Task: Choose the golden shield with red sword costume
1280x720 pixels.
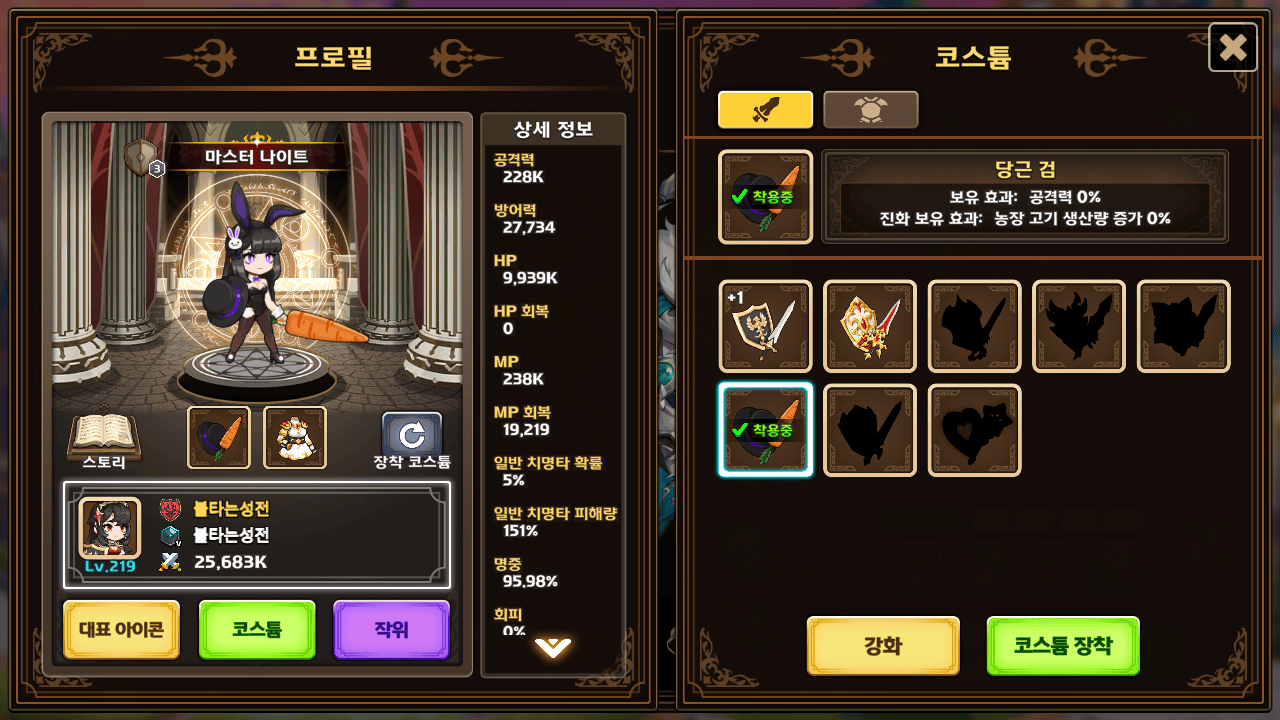Action: click(x=870, y=326)
